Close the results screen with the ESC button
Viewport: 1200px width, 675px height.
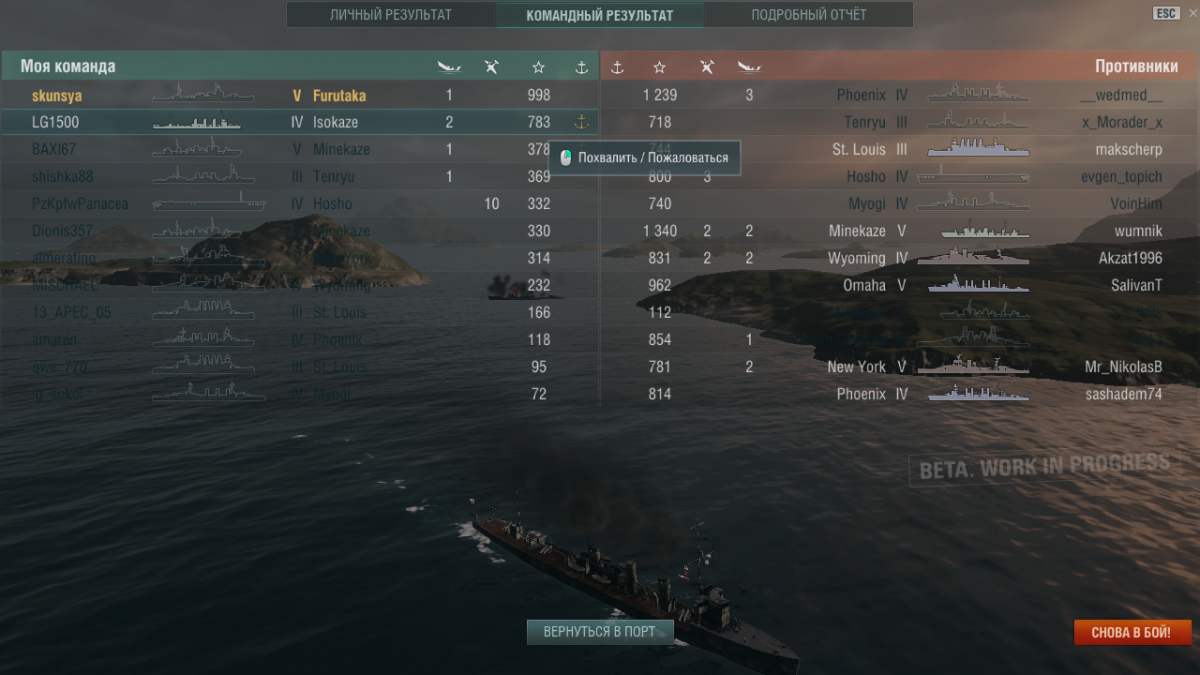click(x=1166, y=13)
